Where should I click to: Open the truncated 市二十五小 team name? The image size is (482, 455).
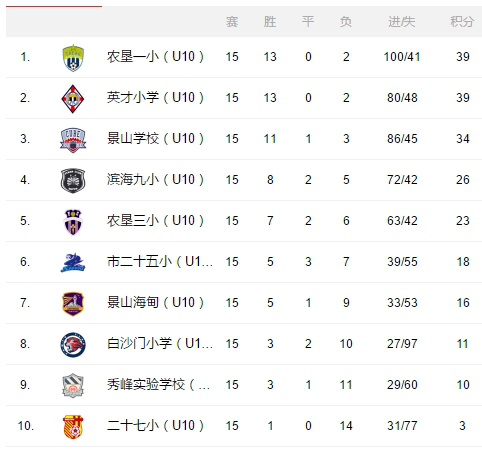(160, 262)
